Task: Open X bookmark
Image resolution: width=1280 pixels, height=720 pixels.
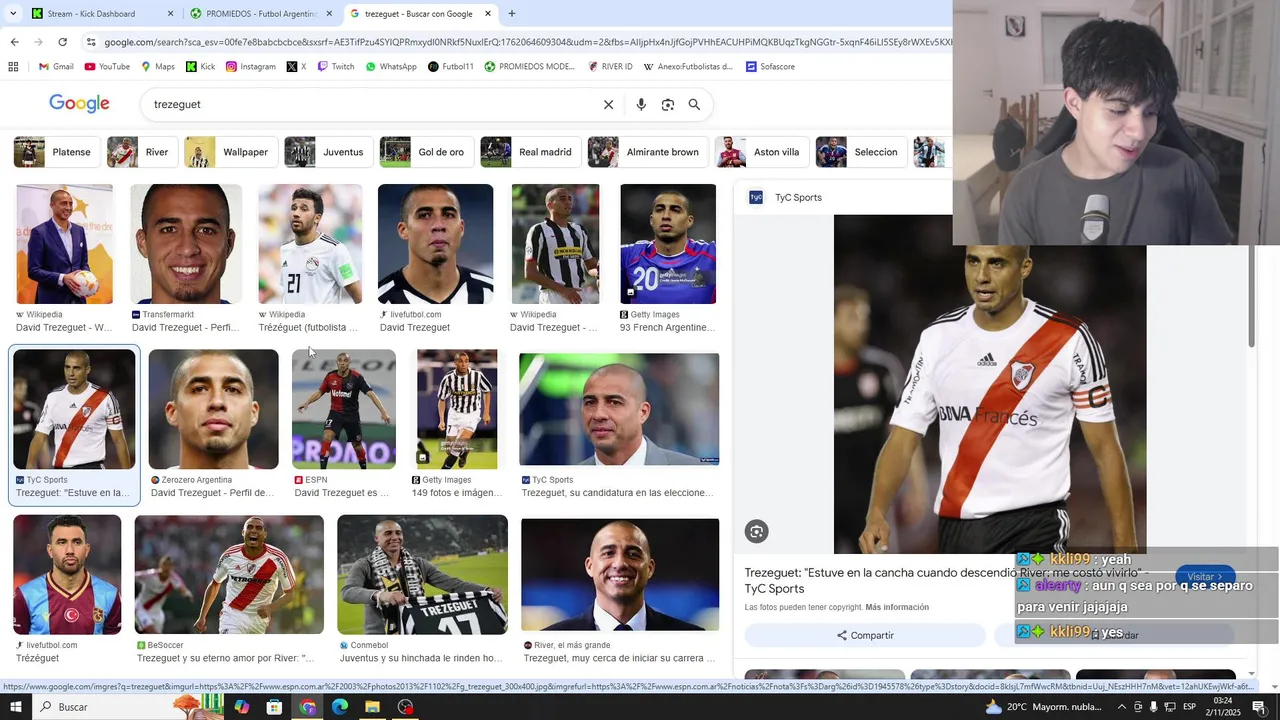Action: coord(296,67)
